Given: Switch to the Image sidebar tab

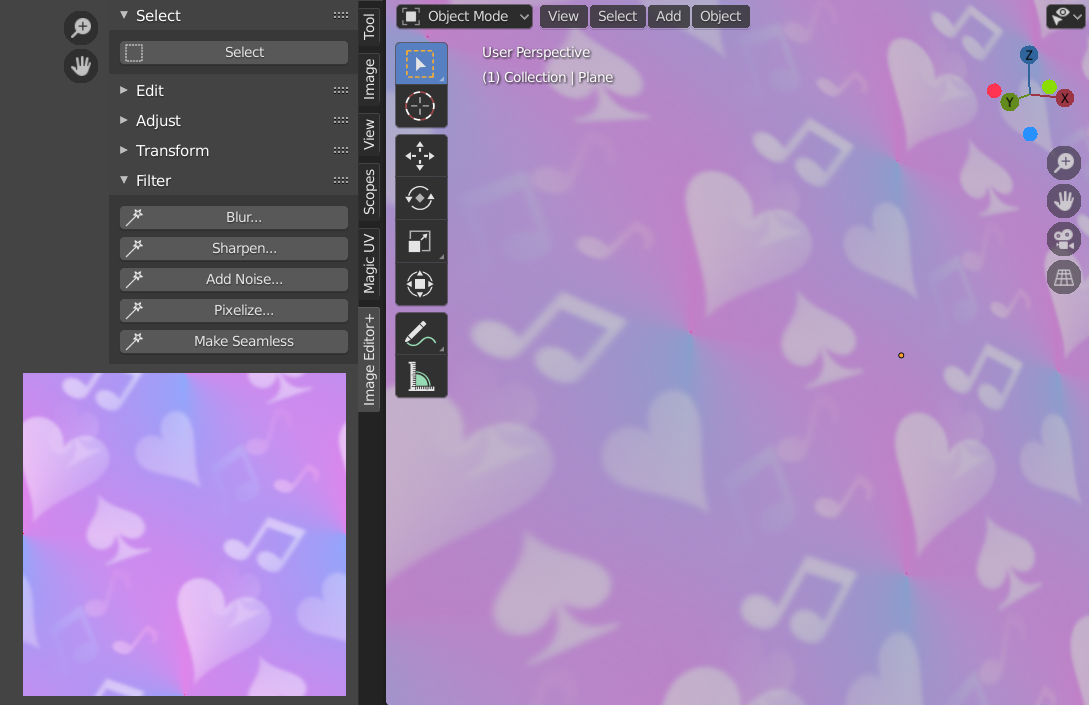Looking at the screenshot, I should pyautogui.click(x=369, y=79).
